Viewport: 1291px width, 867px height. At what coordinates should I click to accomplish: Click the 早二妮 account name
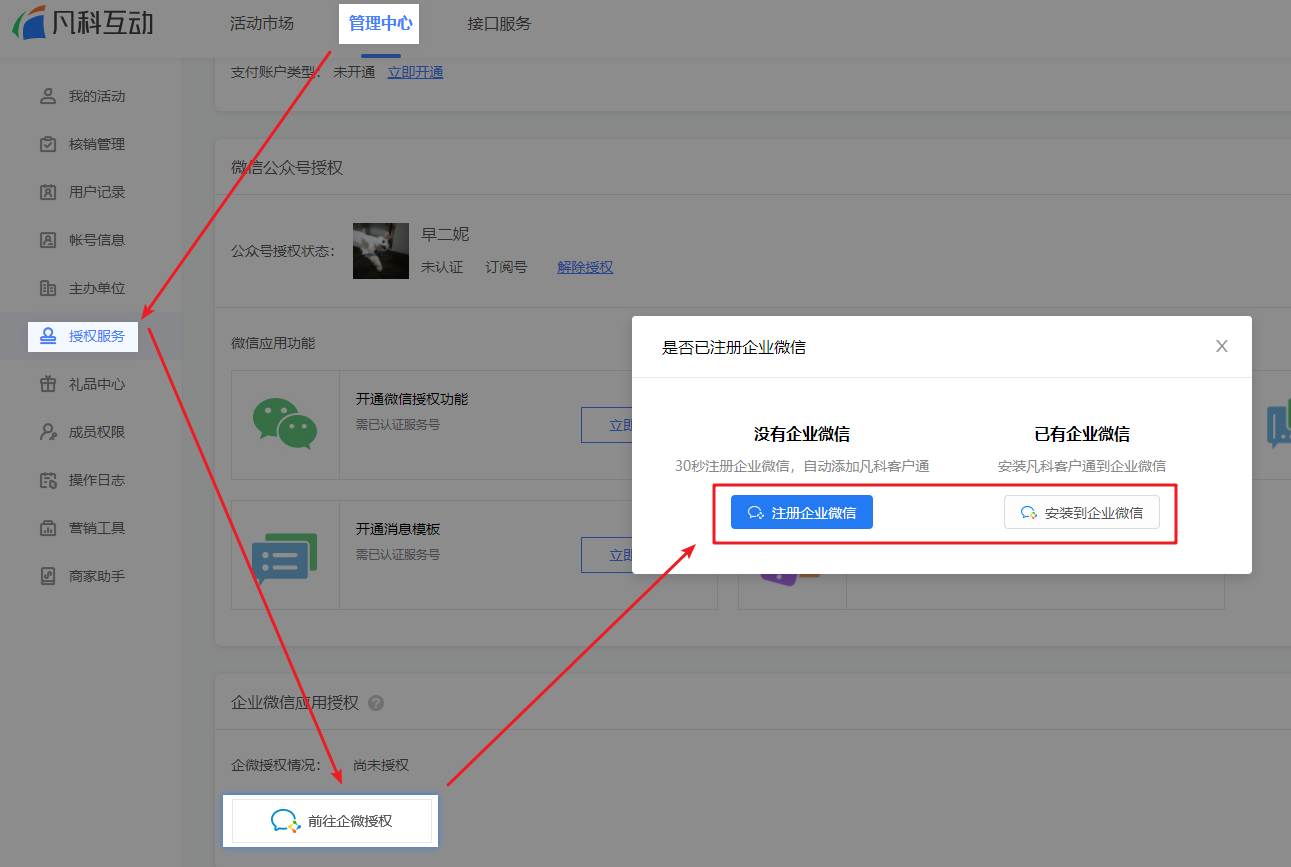(x=445, y=234)
